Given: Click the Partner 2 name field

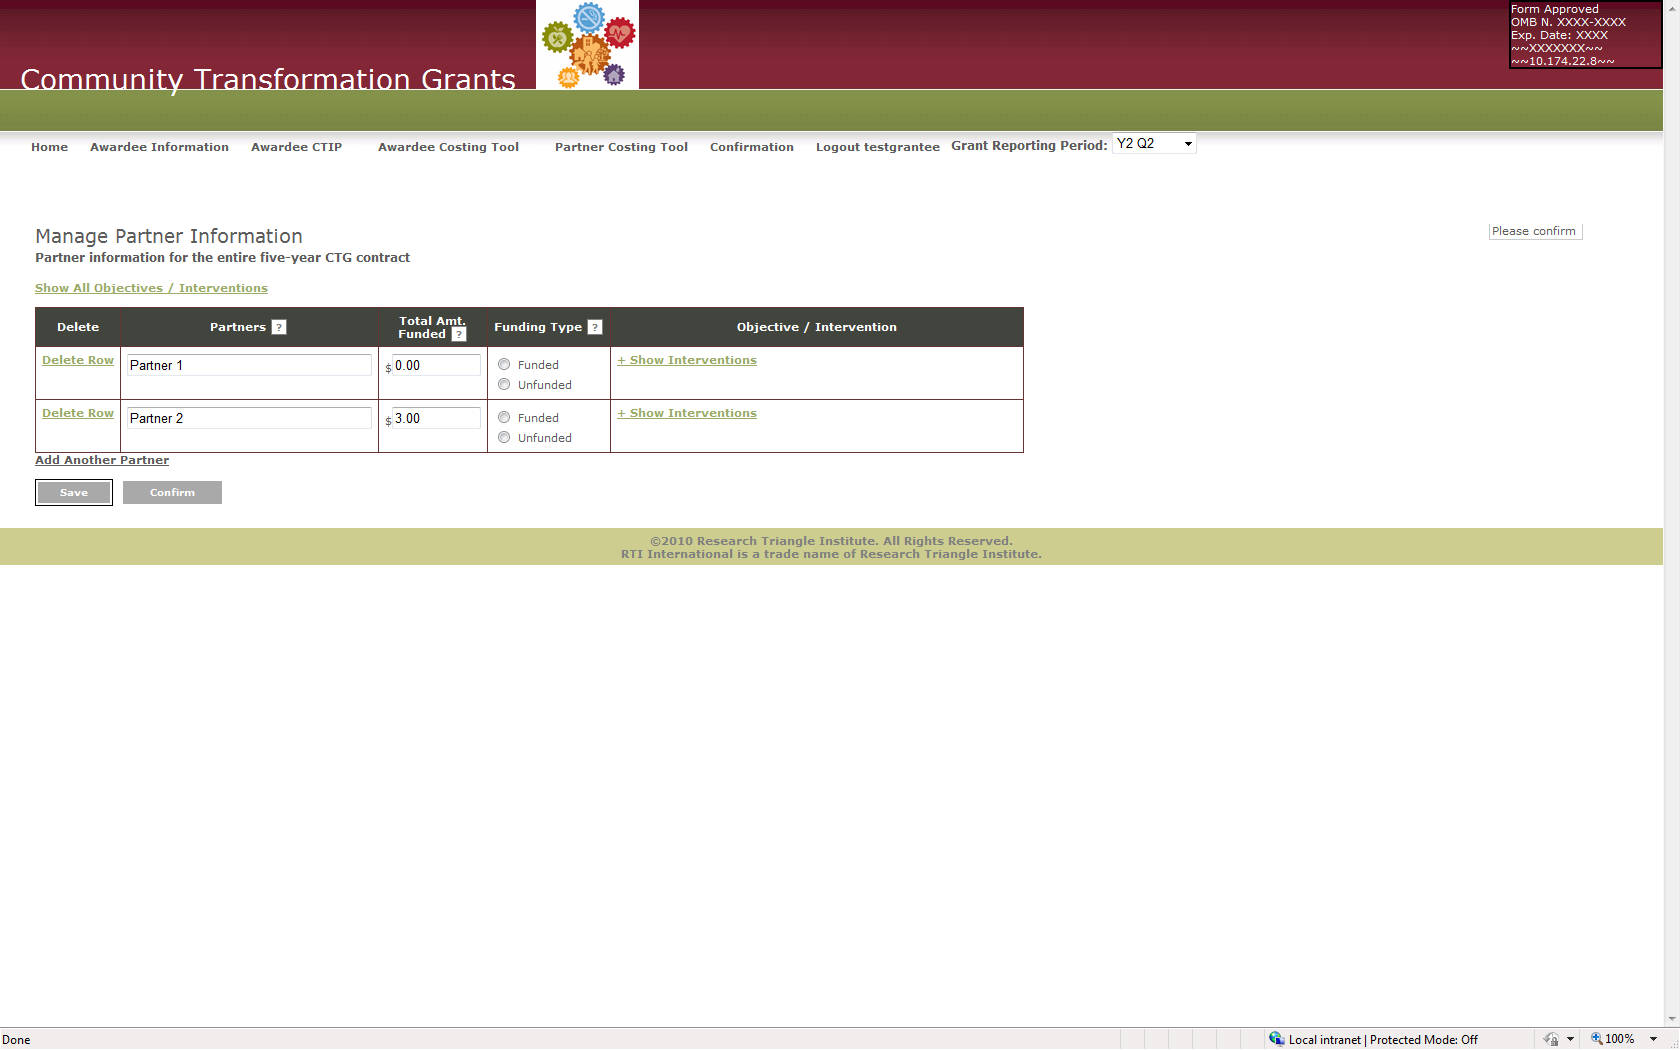Looking at the screenshot, I should point(249,418).
